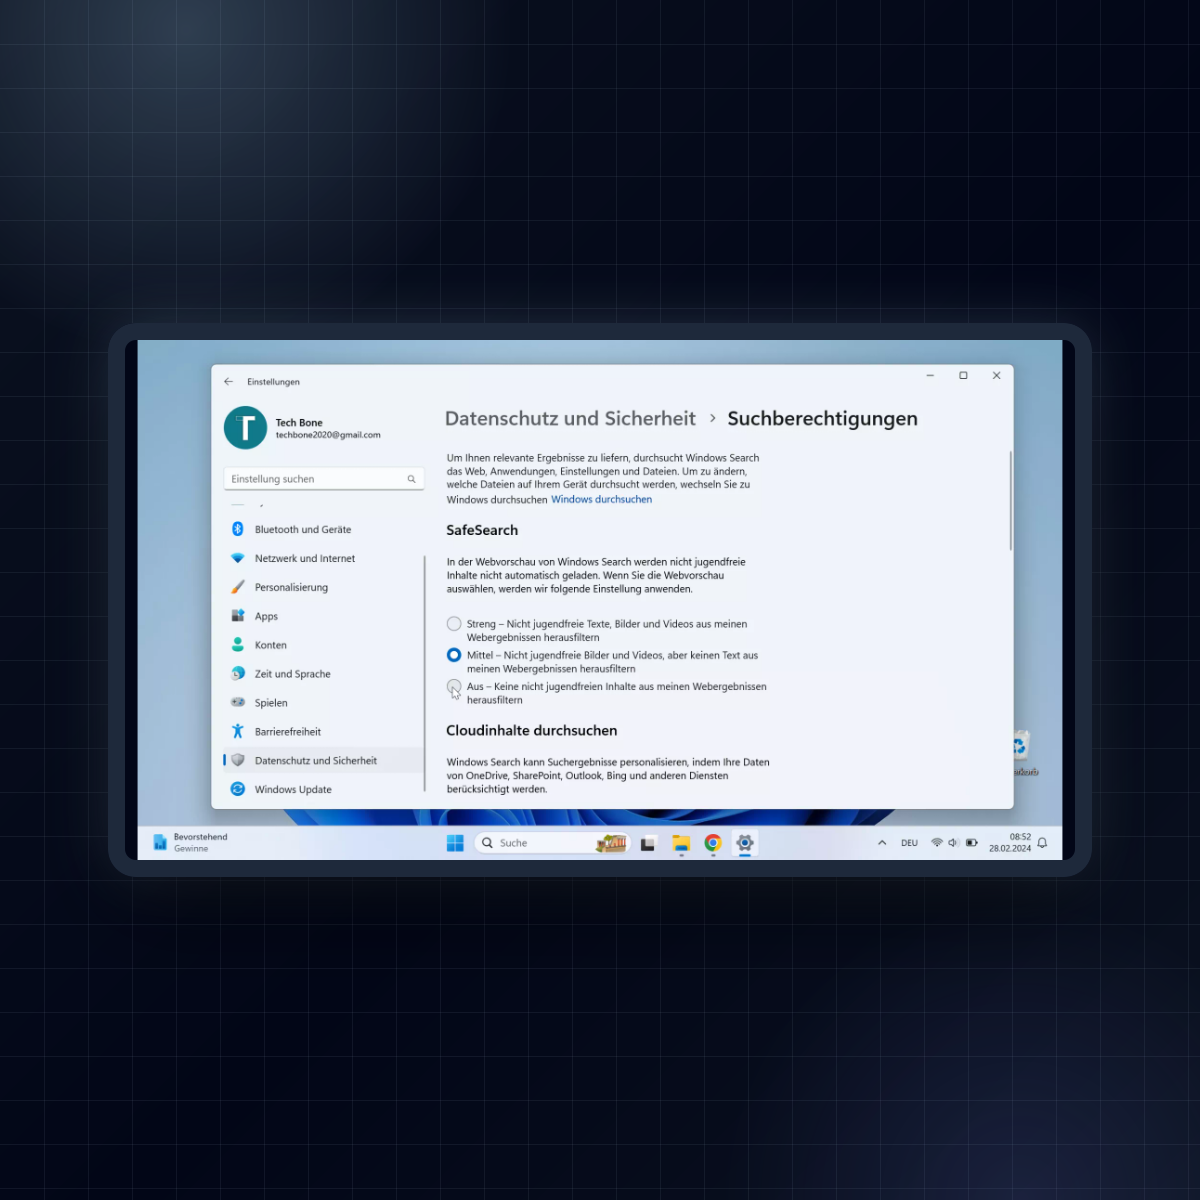Maximize the Einstellungen window
This screenshot has width=1200, height=1200.
click(x=963, y=376)
